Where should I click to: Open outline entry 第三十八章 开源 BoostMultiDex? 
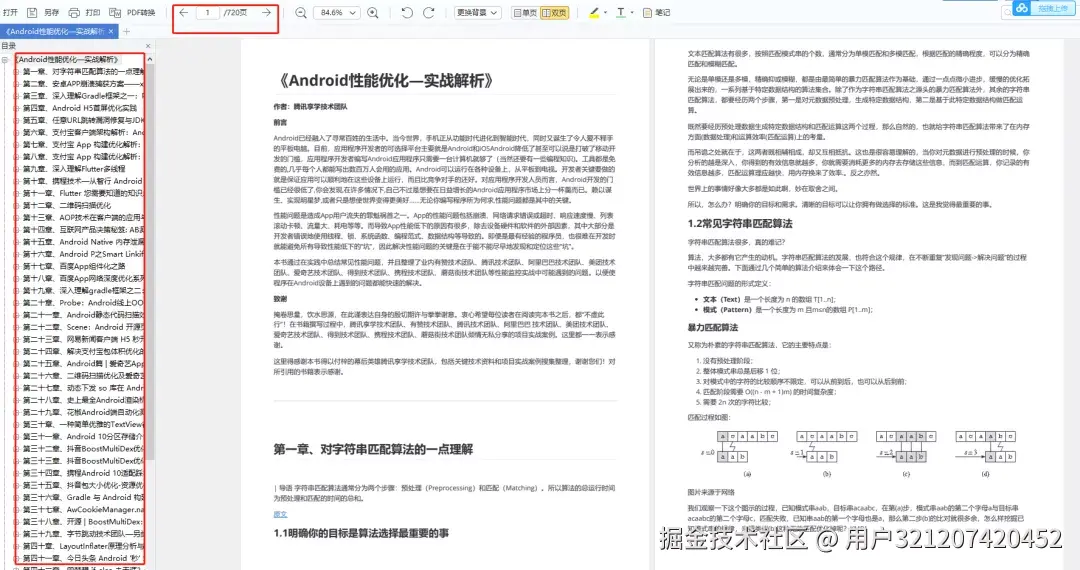[83, 522]
